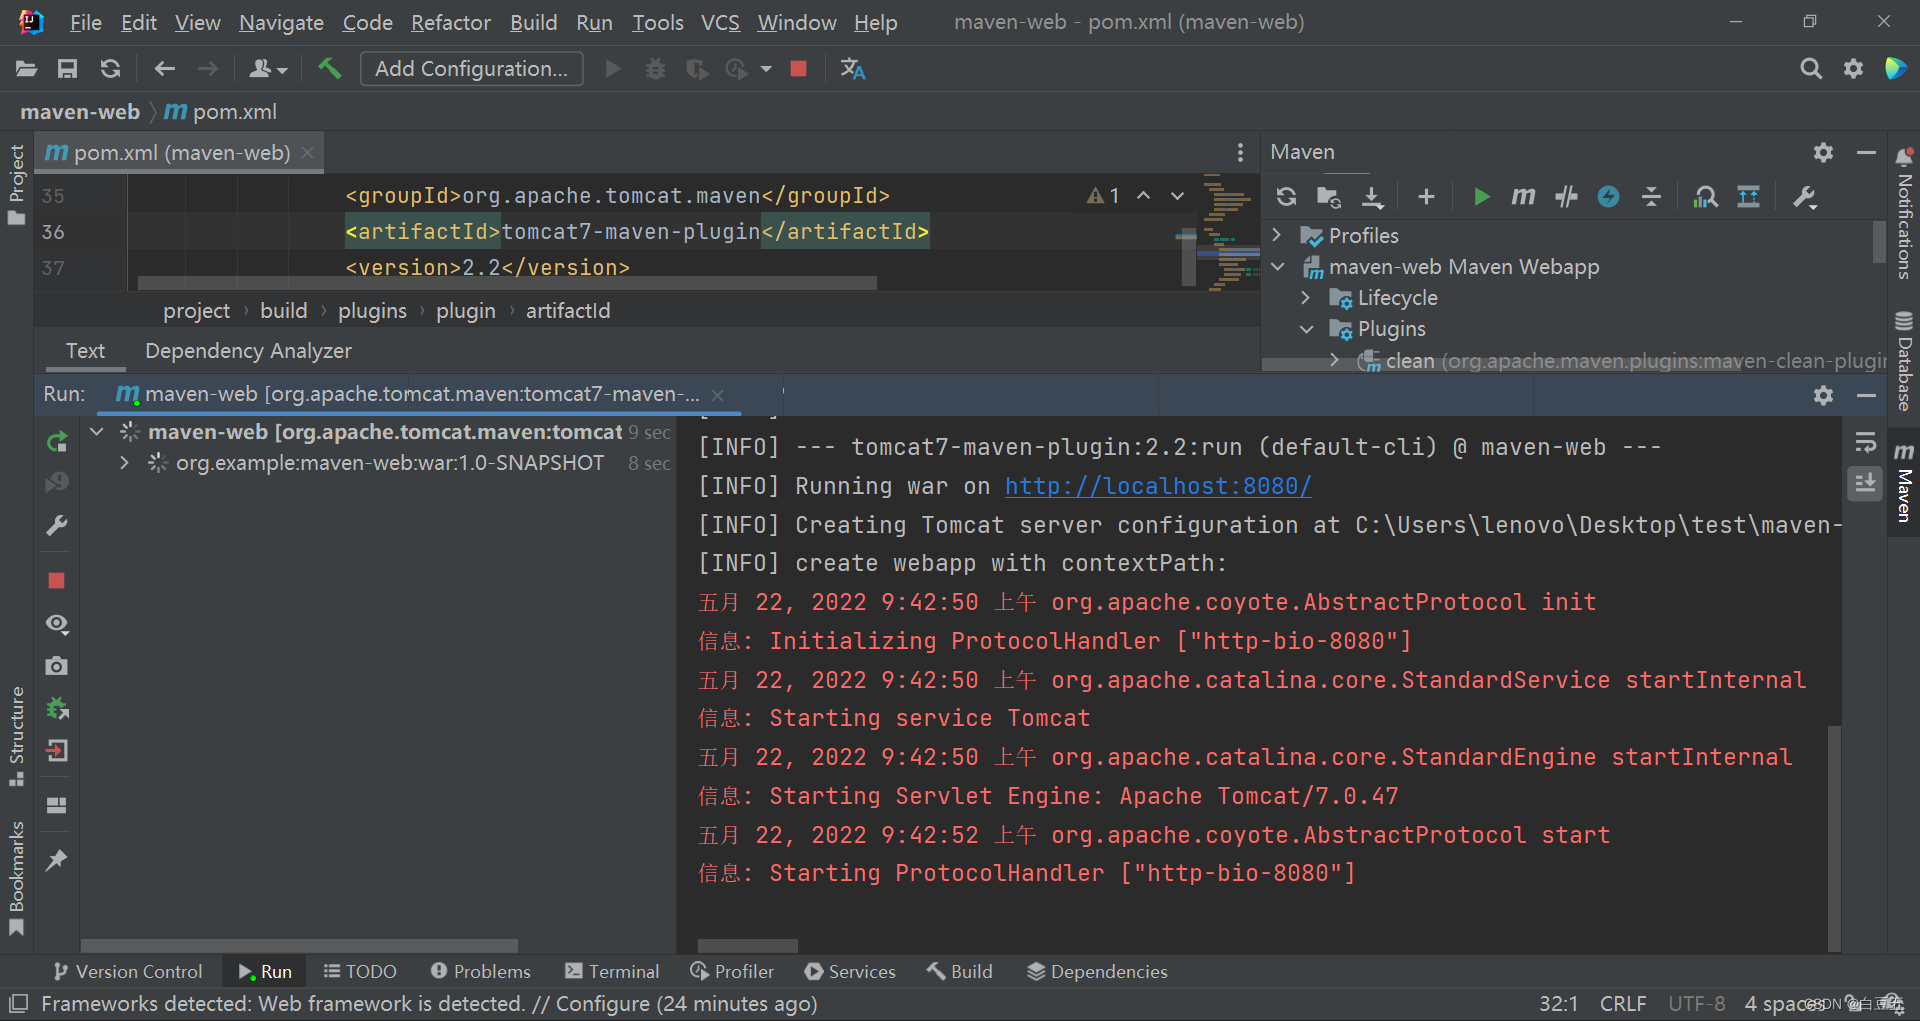The height and width of the screenshot is (1021, 1920).
Task: Open the http://localhost:8080/ link
Action: pyautogui.click(x=1158, y=486)
